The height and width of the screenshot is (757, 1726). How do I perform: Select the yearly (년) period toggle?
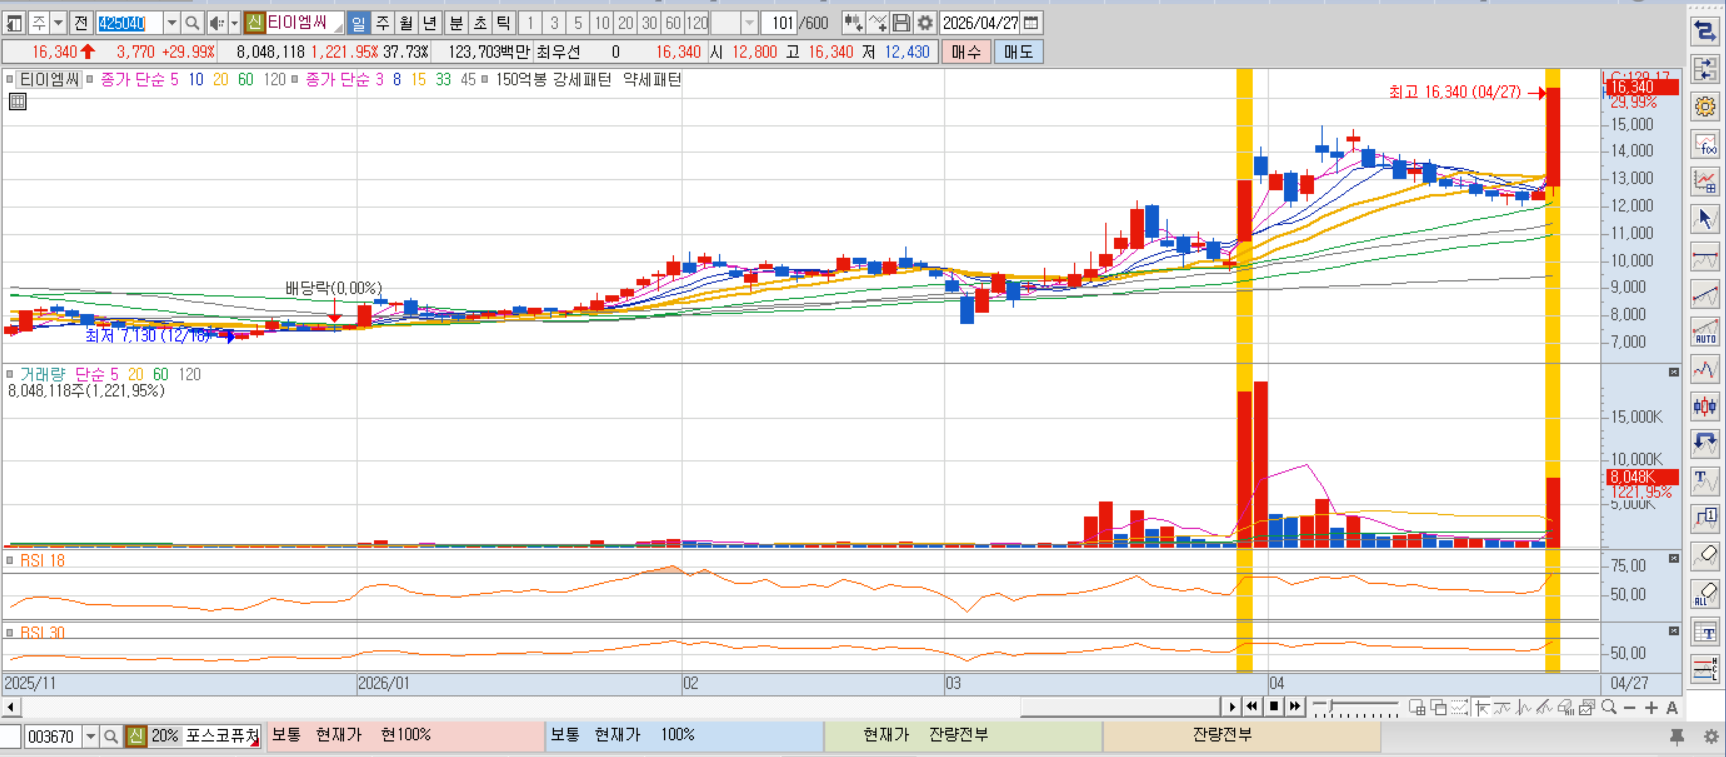(430, 22)
